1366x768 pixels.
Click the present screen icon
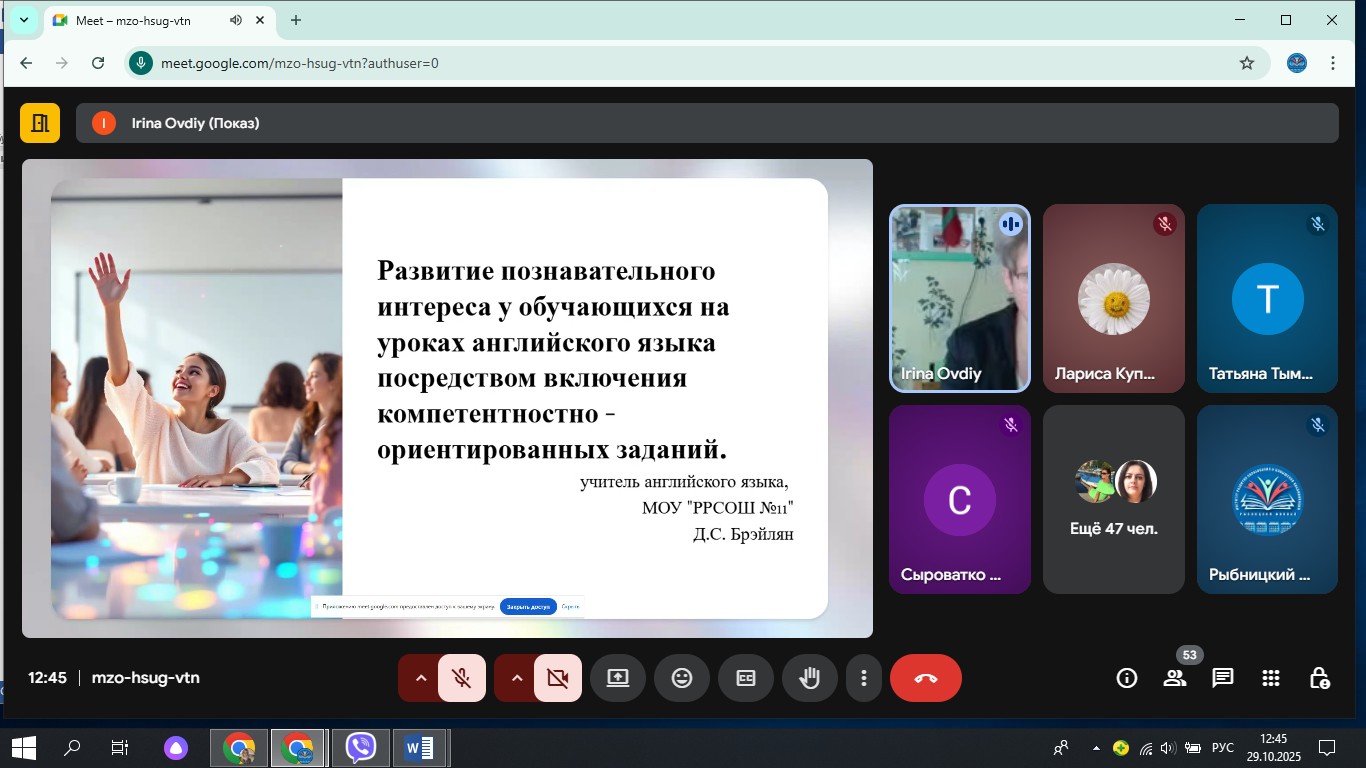tap(617, 678)
